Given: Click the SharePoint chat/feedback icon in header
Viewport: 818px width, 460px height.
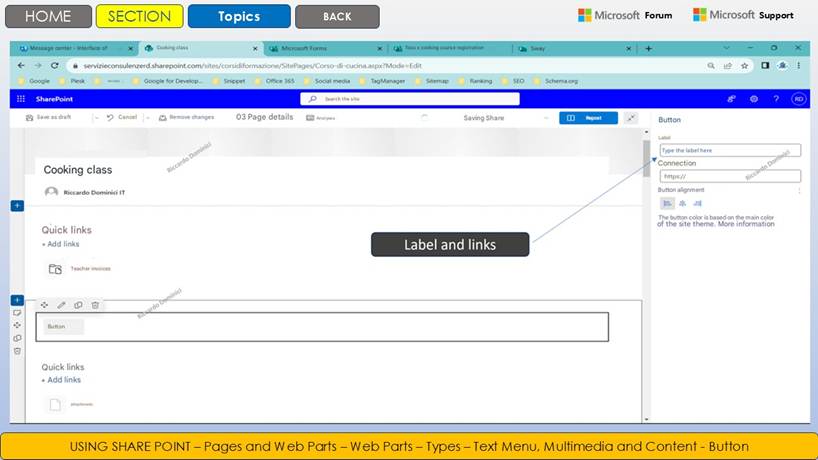Looking at the screenshot, I should 731,99.
